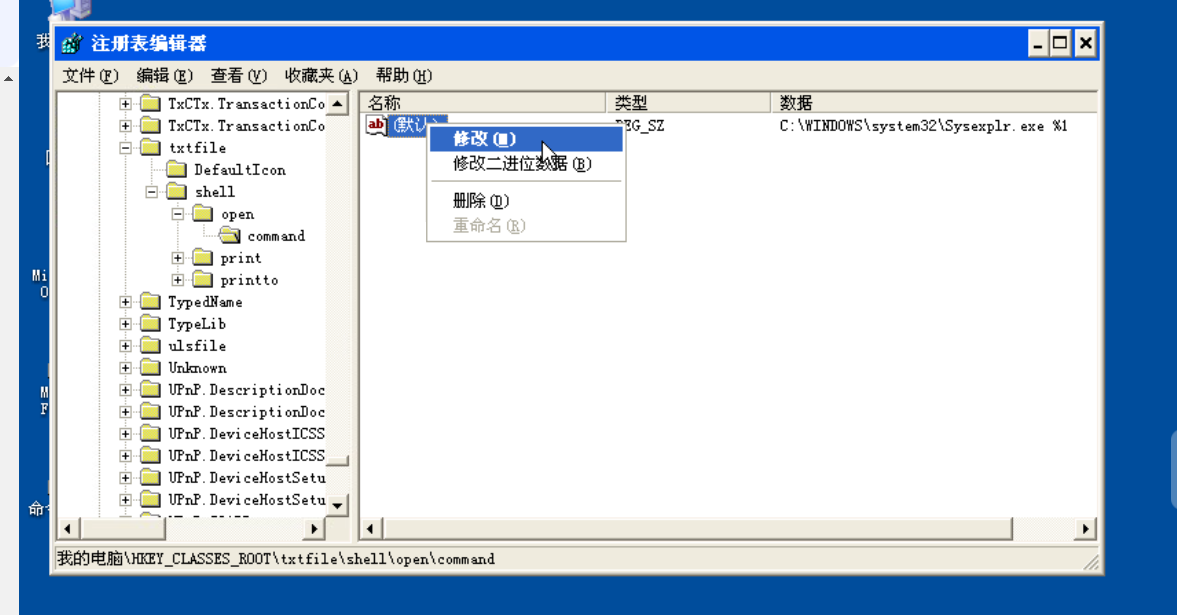Click tree pane scroll right arrow
1177x615 pixels.
click(315, 529)
